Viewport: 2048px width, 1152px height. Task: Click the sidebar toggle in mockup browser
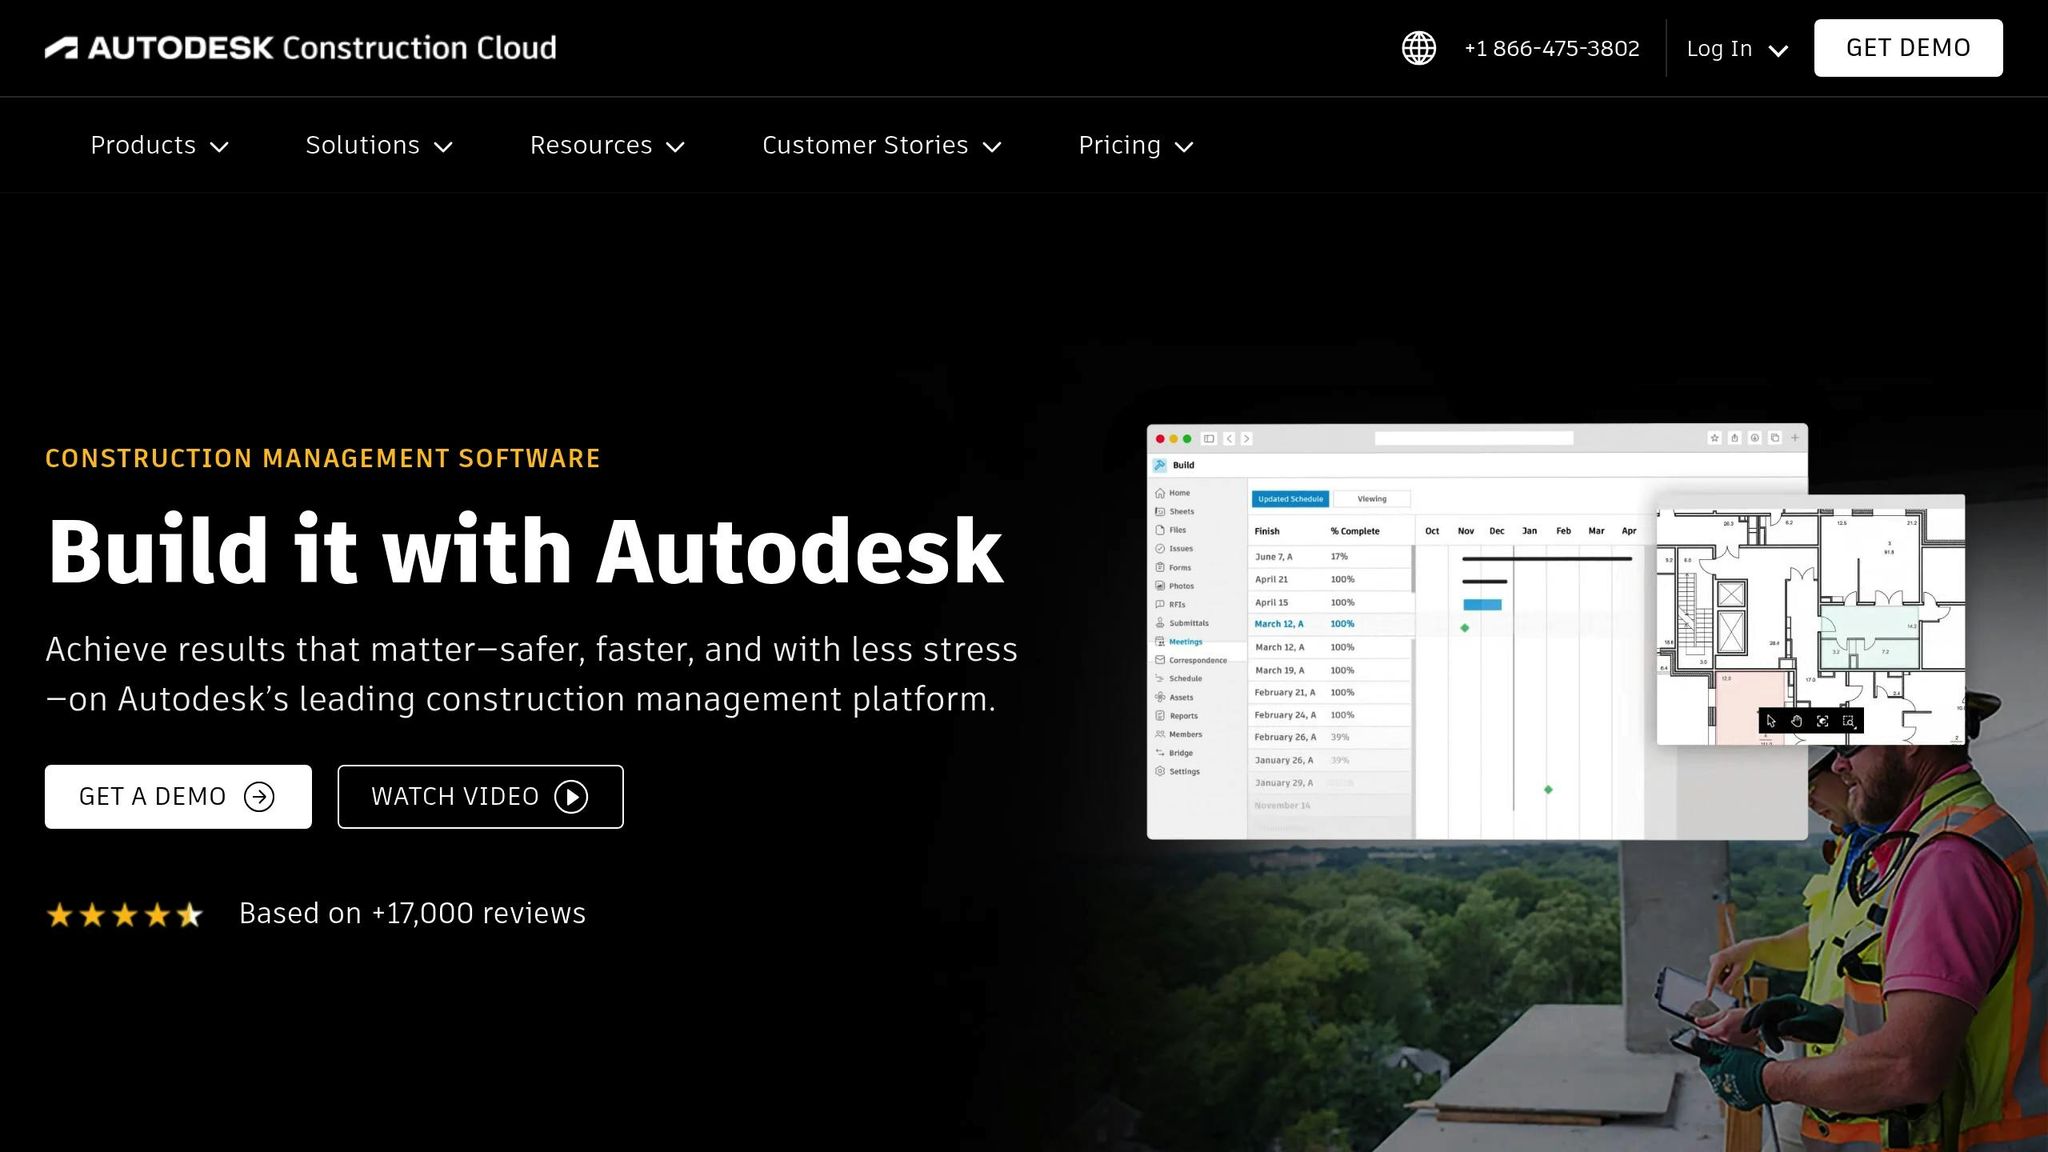pos(1209,438)
